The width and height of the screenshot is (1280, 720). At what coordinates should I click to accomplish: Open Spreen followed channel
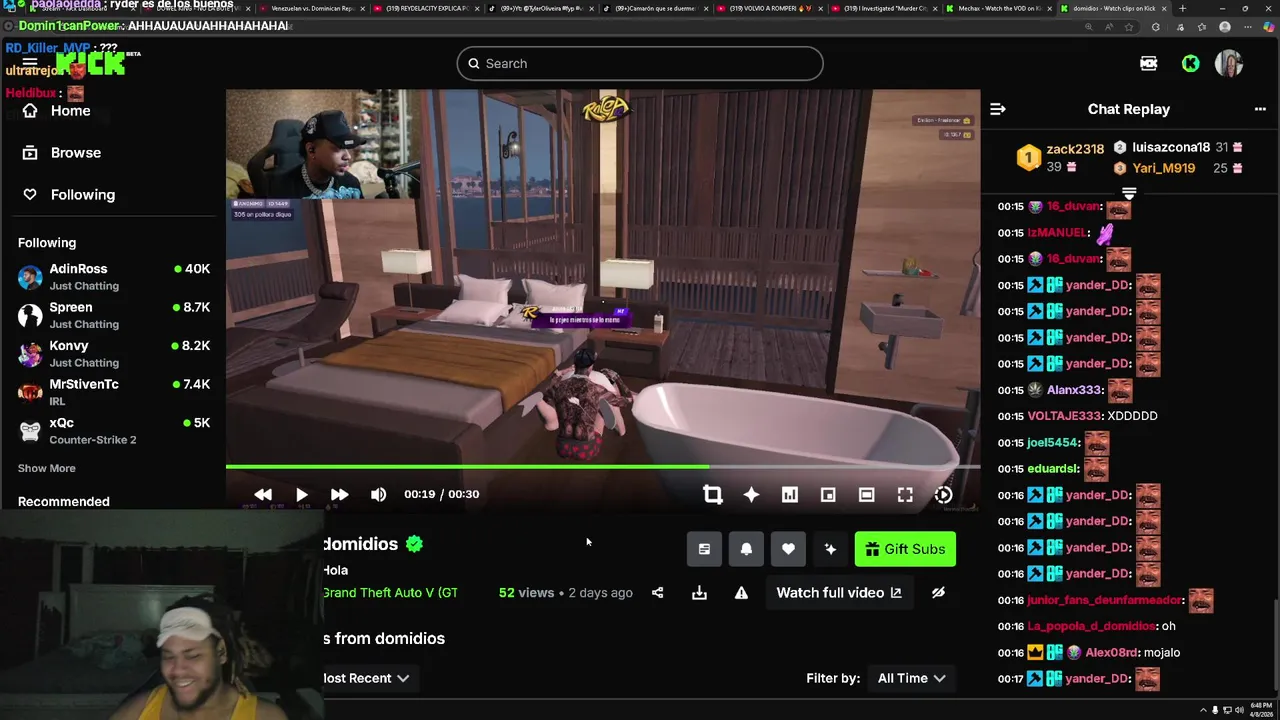[x=114, y=315]
